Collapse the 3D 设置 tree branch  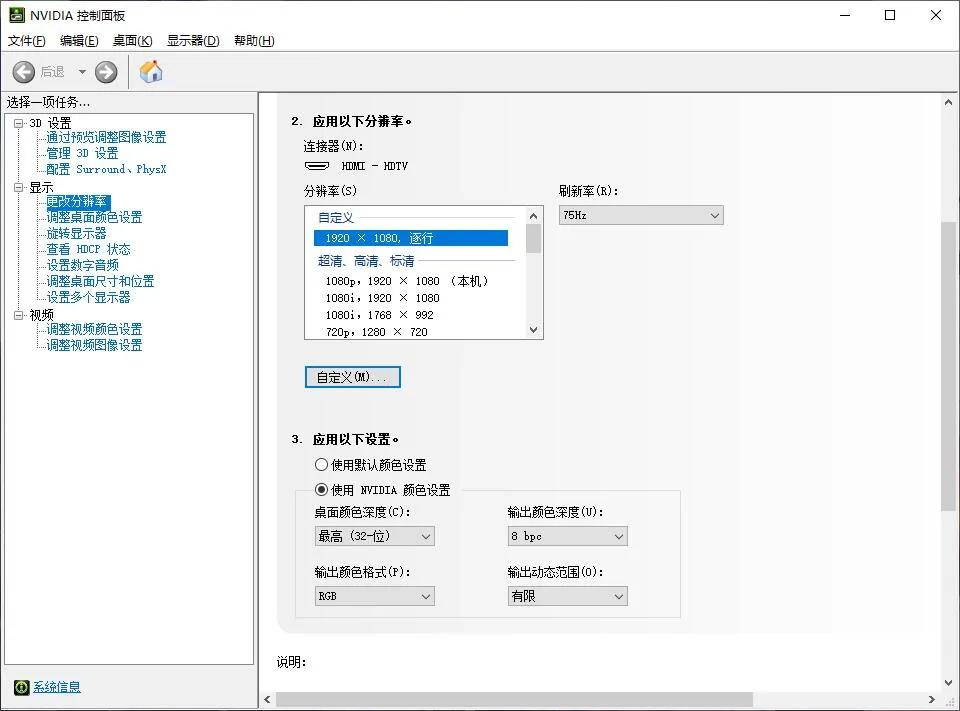pos(19,122)
